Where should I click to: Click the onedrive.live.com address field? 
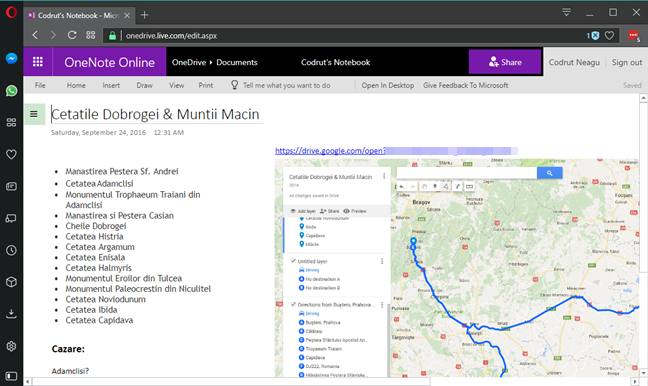click(171, 36)
